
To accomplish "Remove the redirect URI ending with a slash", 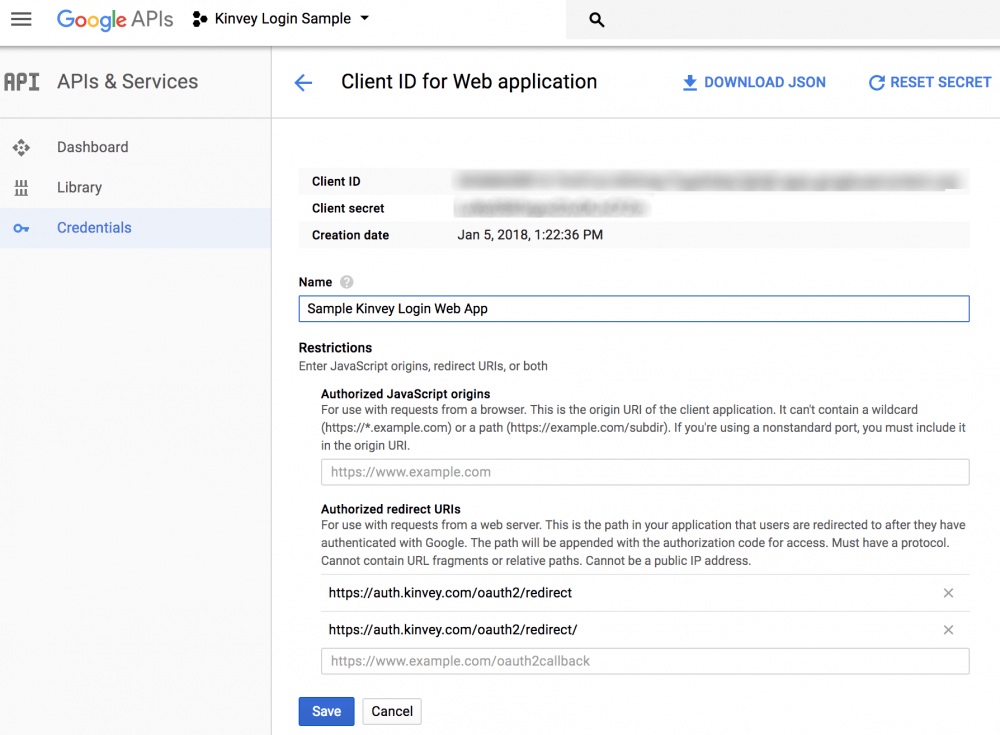I will click(948, 630).
